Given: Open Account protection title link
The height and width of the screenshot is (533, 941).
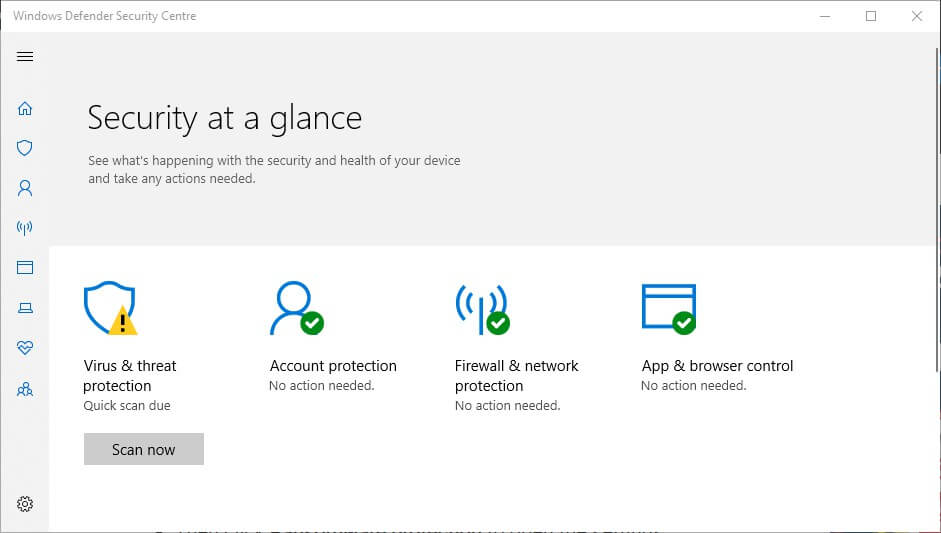Looking at the screenshot, I should point(333,366).
